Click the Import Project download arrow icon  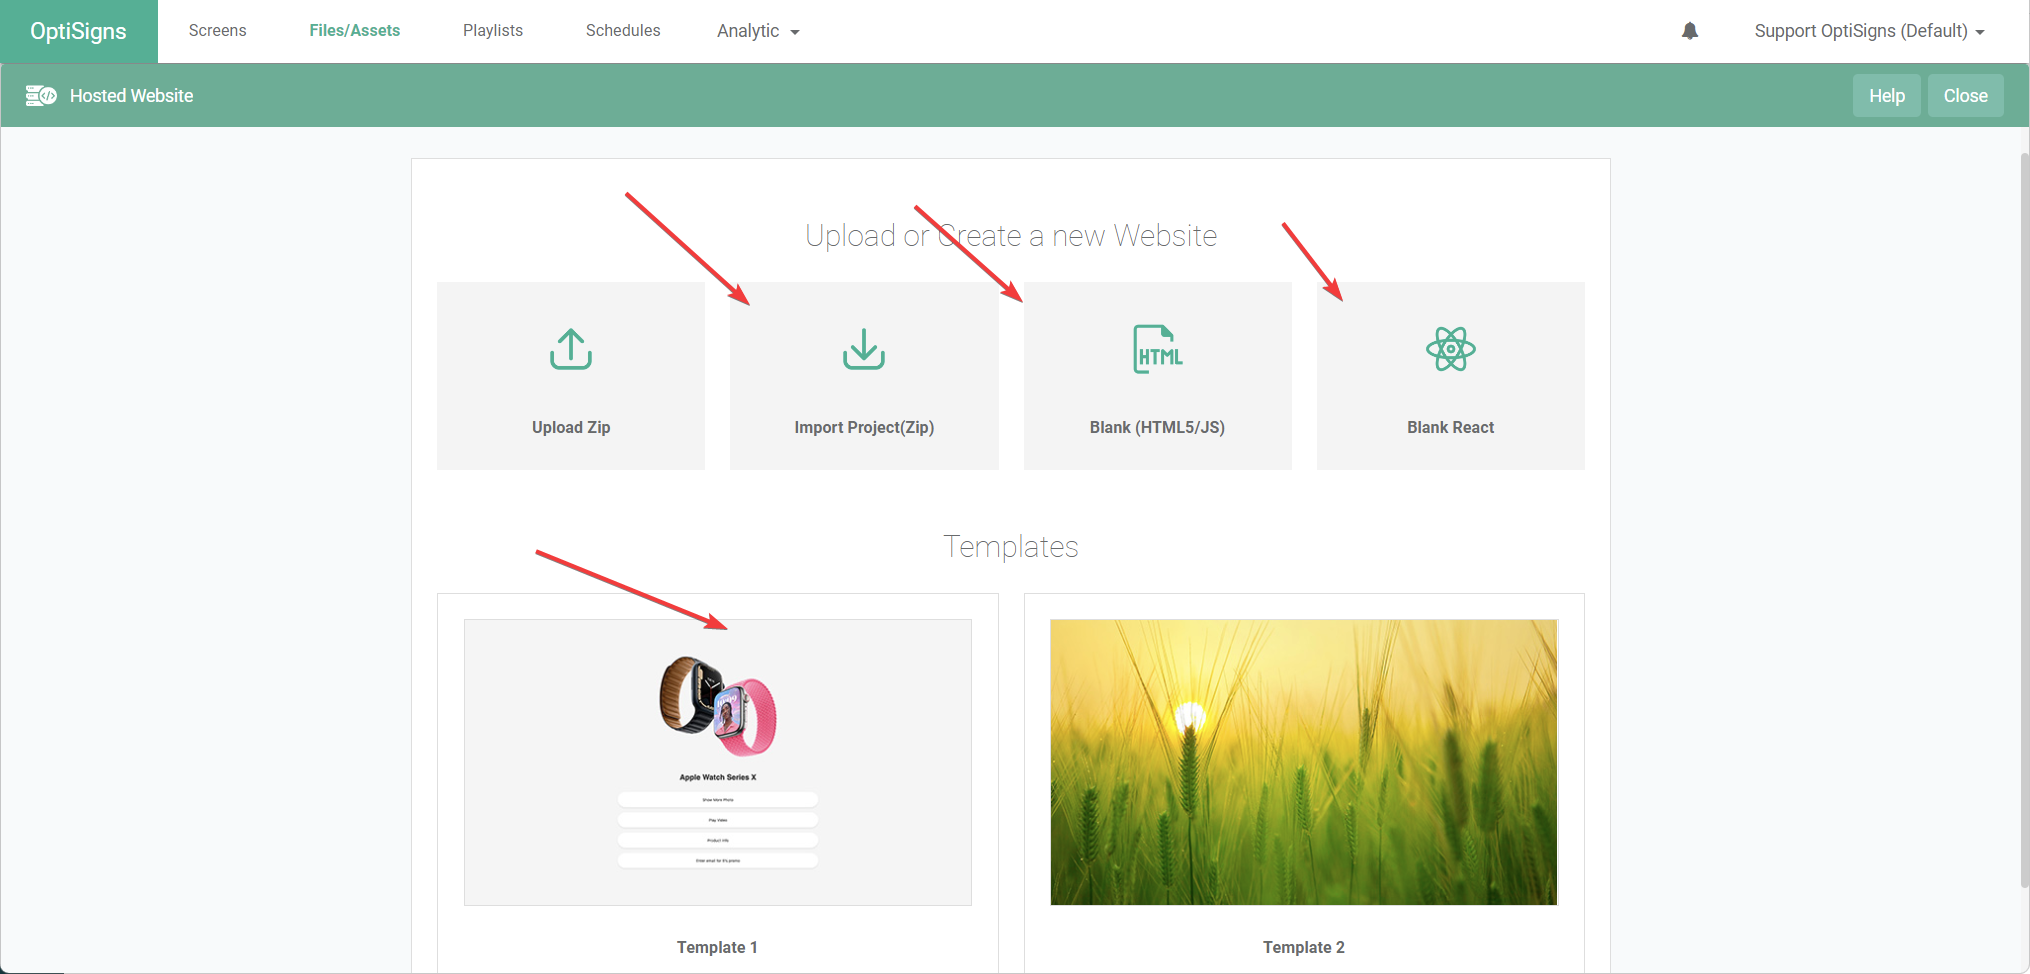tap(864, 349)
